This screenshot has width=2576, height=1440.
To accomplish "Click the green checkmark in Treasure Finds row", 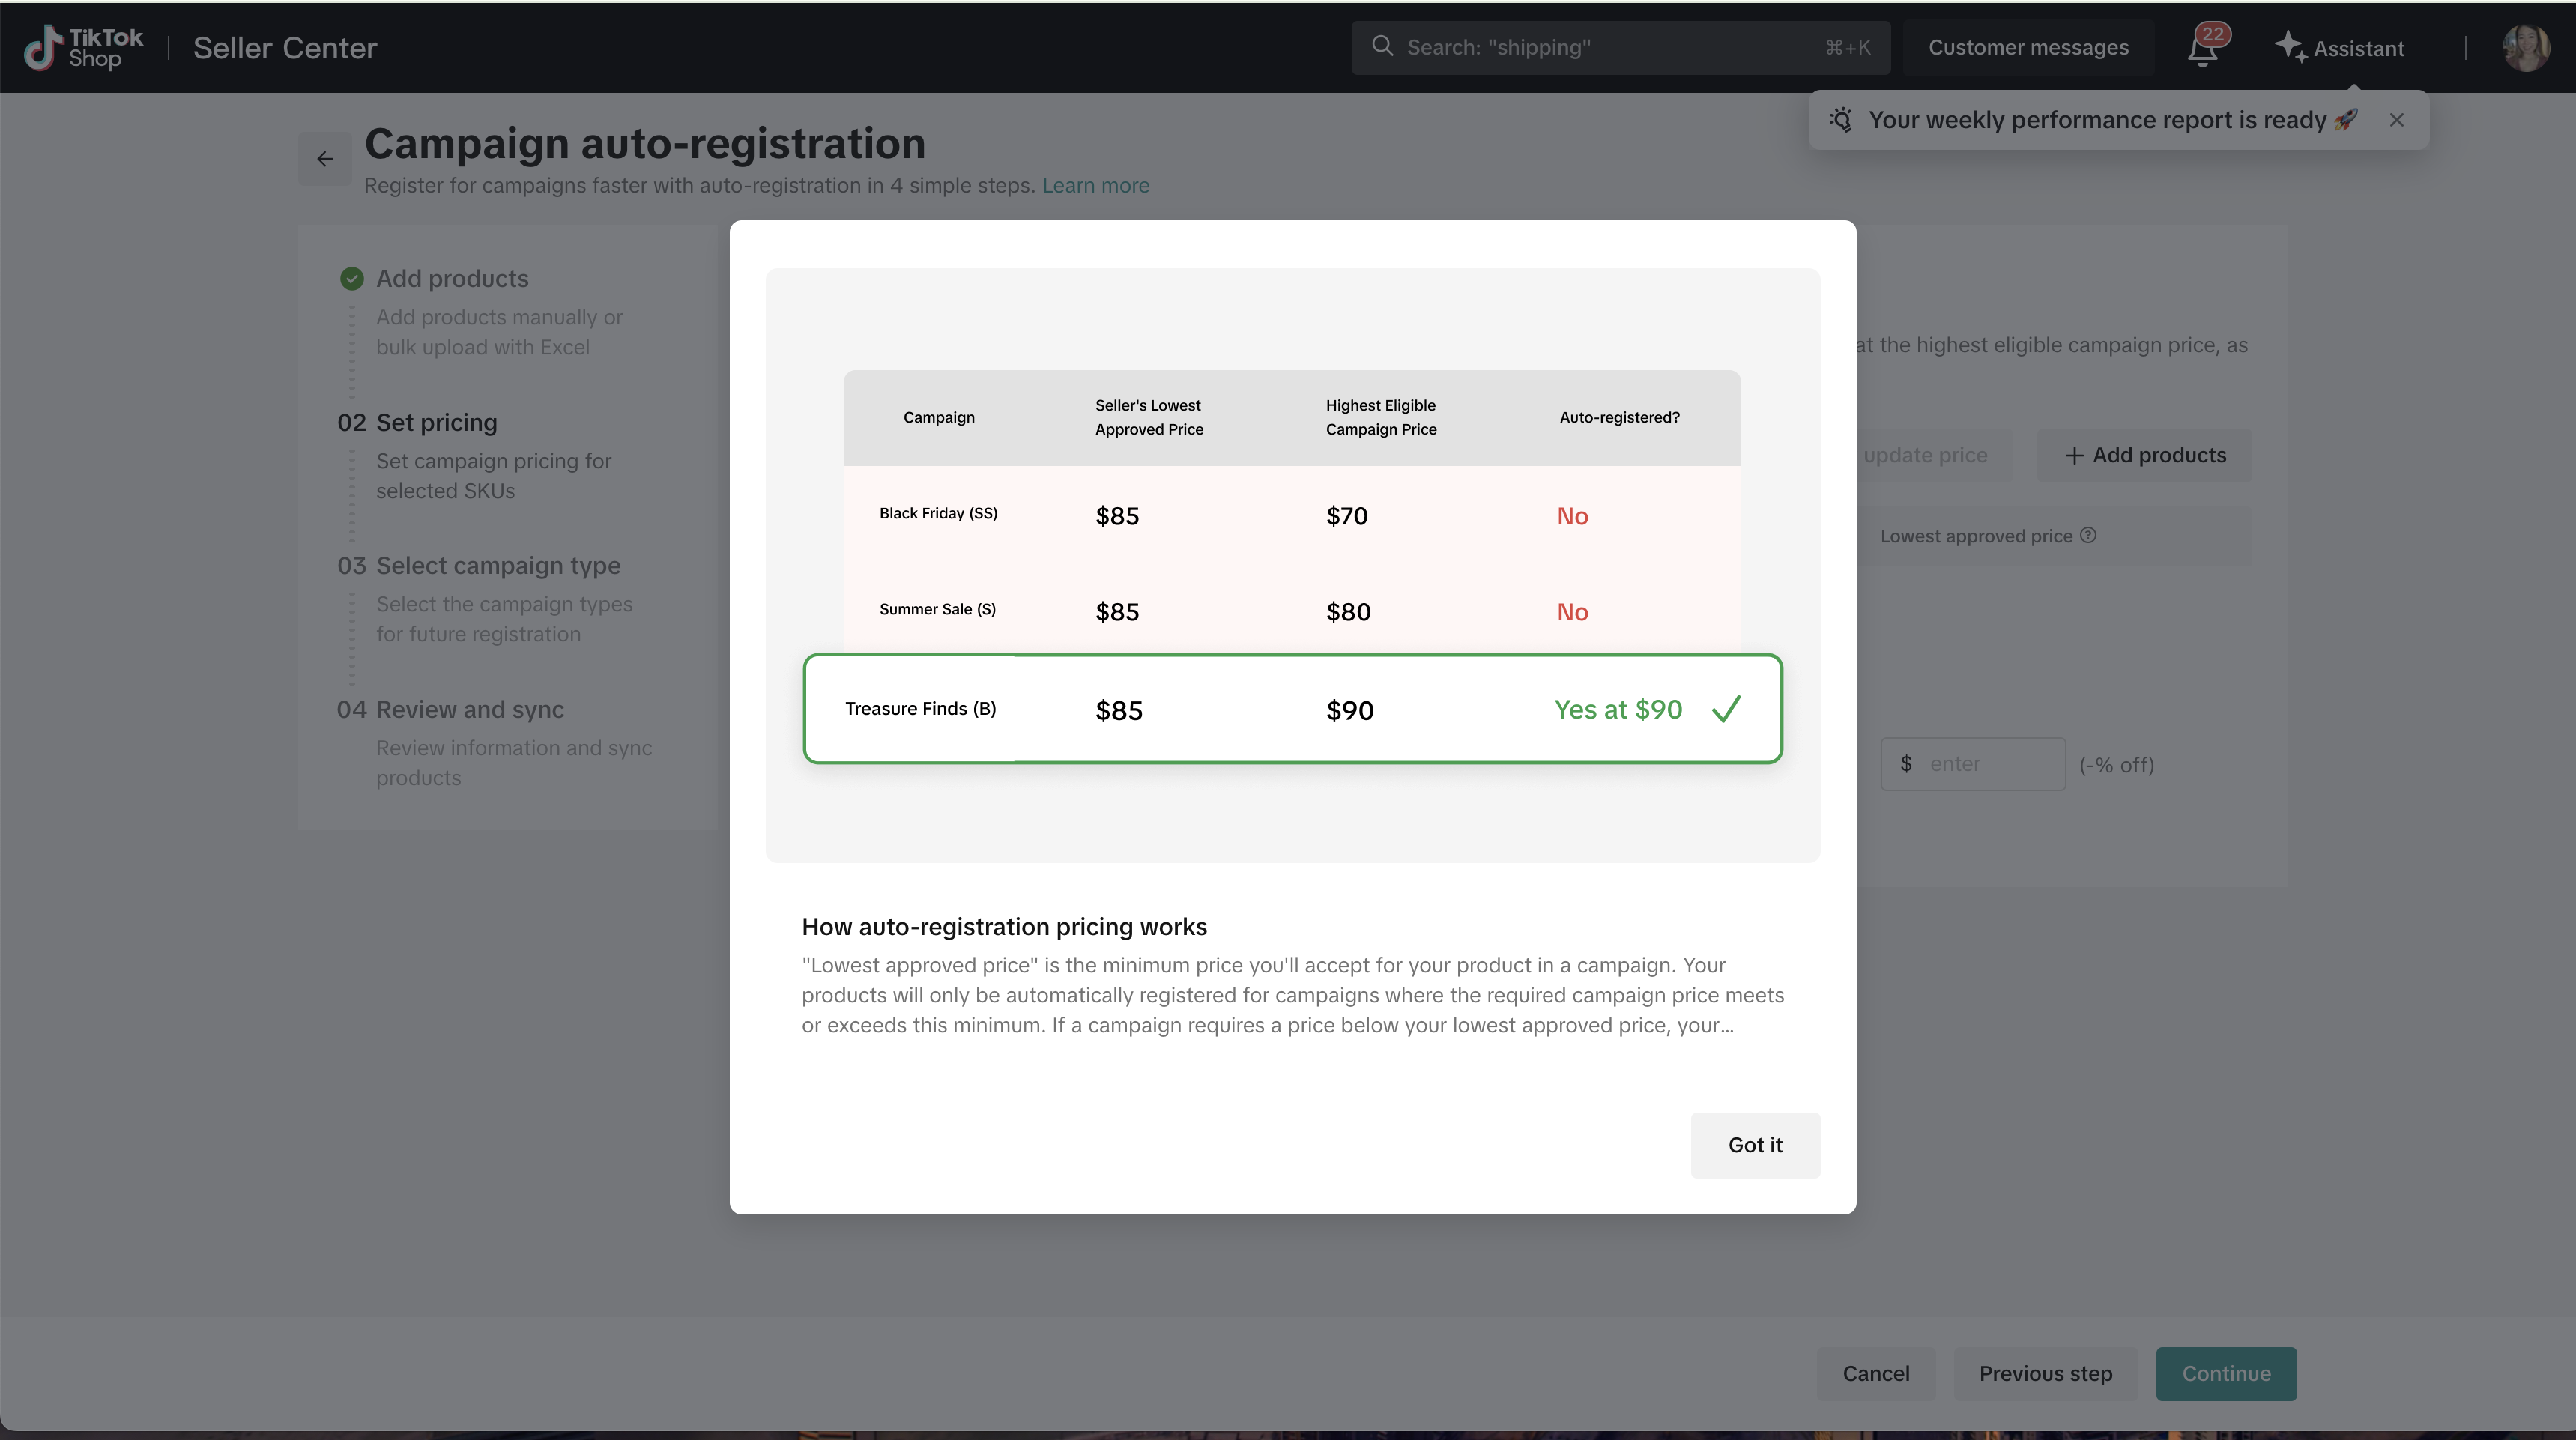I will [x=1726, y=709].
